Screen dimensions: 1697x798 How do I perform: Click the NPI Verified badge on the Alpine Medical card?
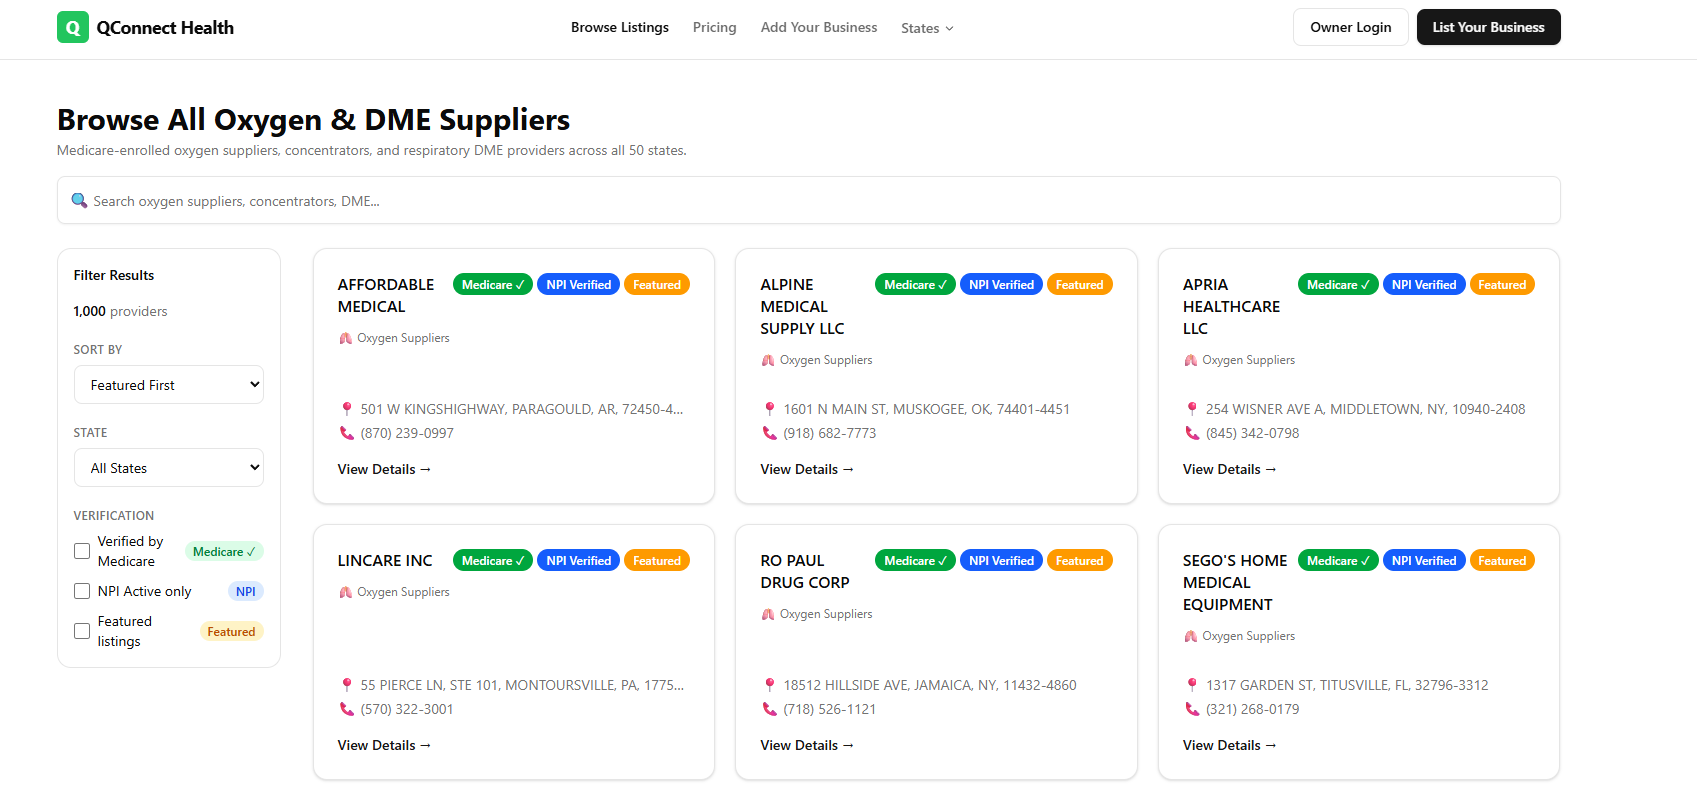(1001, 285)
